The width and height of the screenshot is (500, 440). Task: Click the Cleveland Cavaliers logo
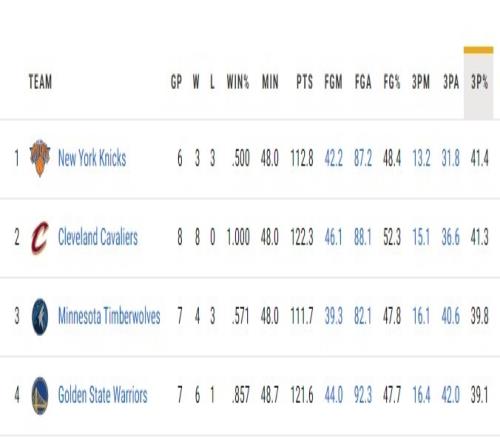click(x=40, y=237)
